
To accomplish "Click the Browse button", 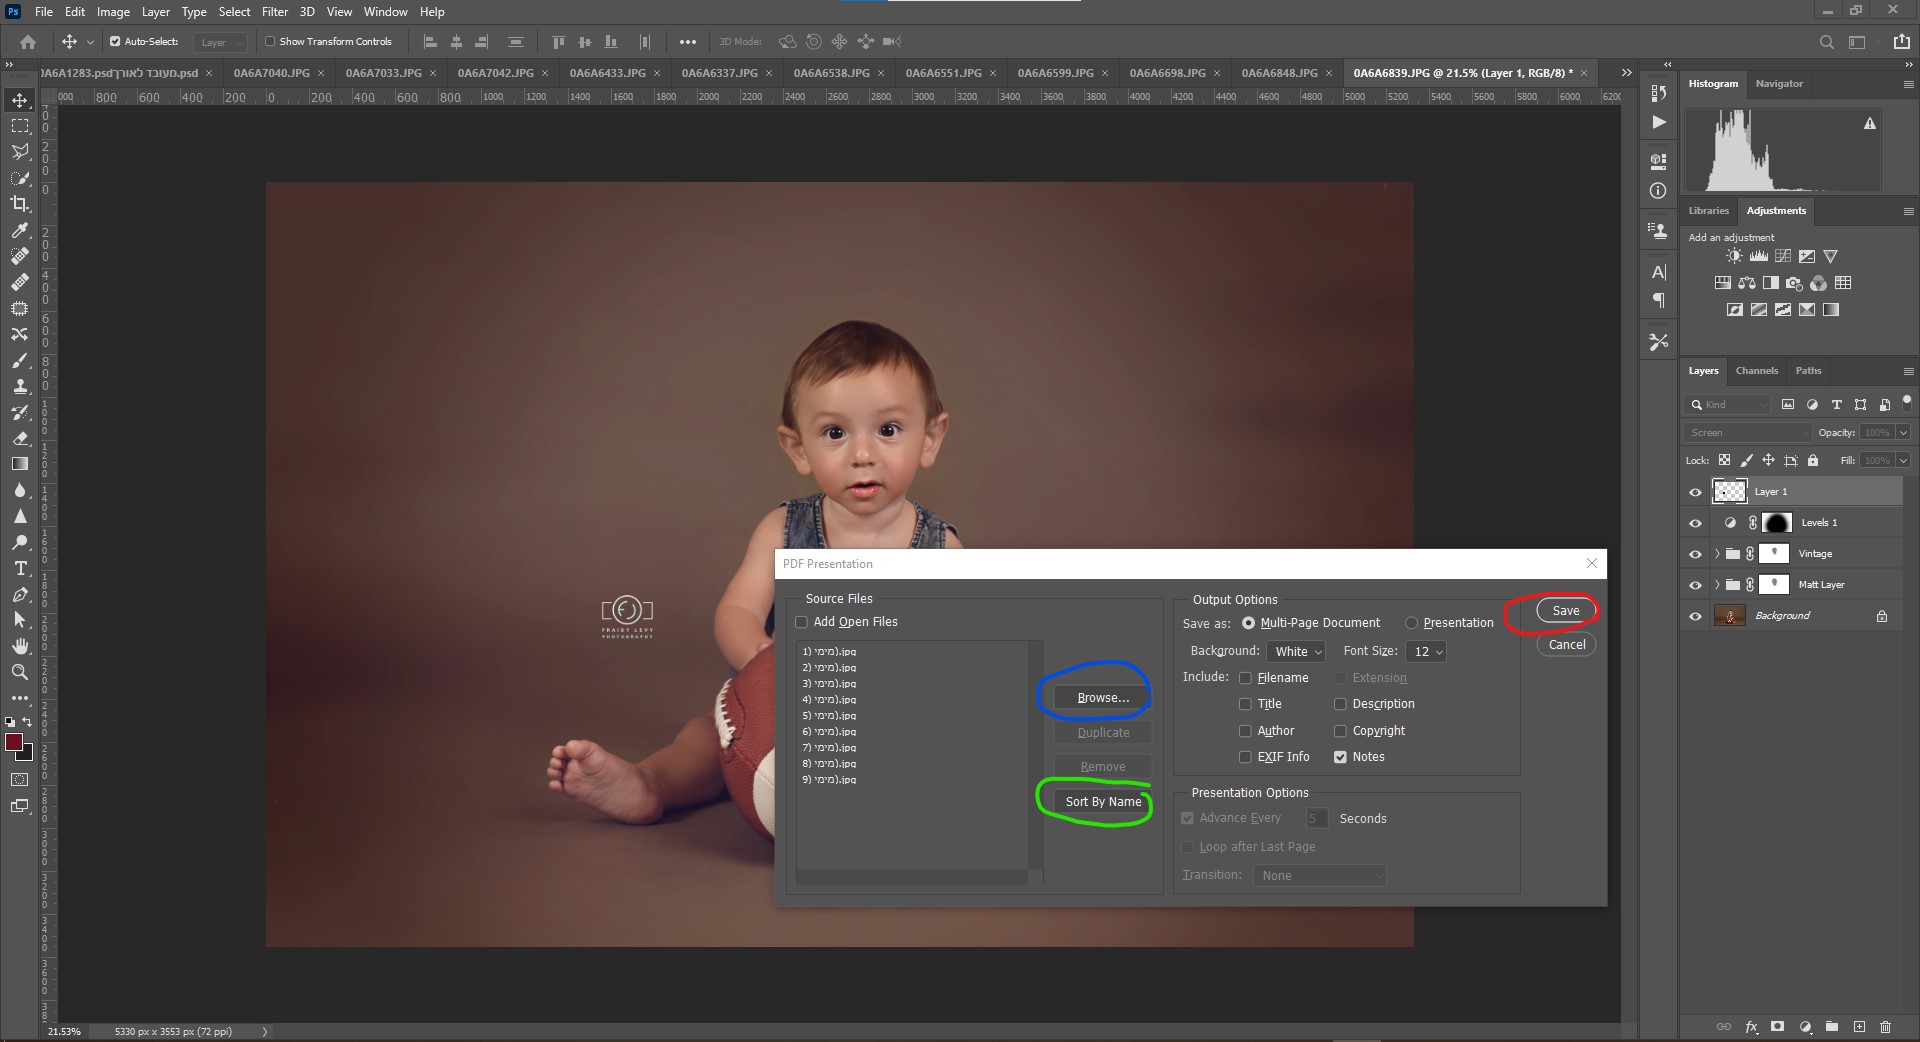I will click(1102, 698).
